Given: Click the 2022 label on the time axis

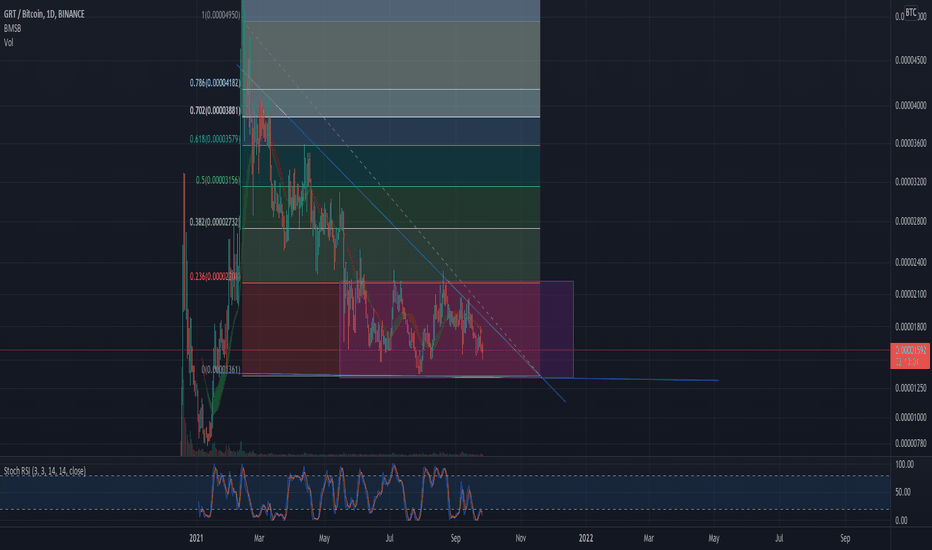Looking at the screenshot, I should click(x=586, y=538).
